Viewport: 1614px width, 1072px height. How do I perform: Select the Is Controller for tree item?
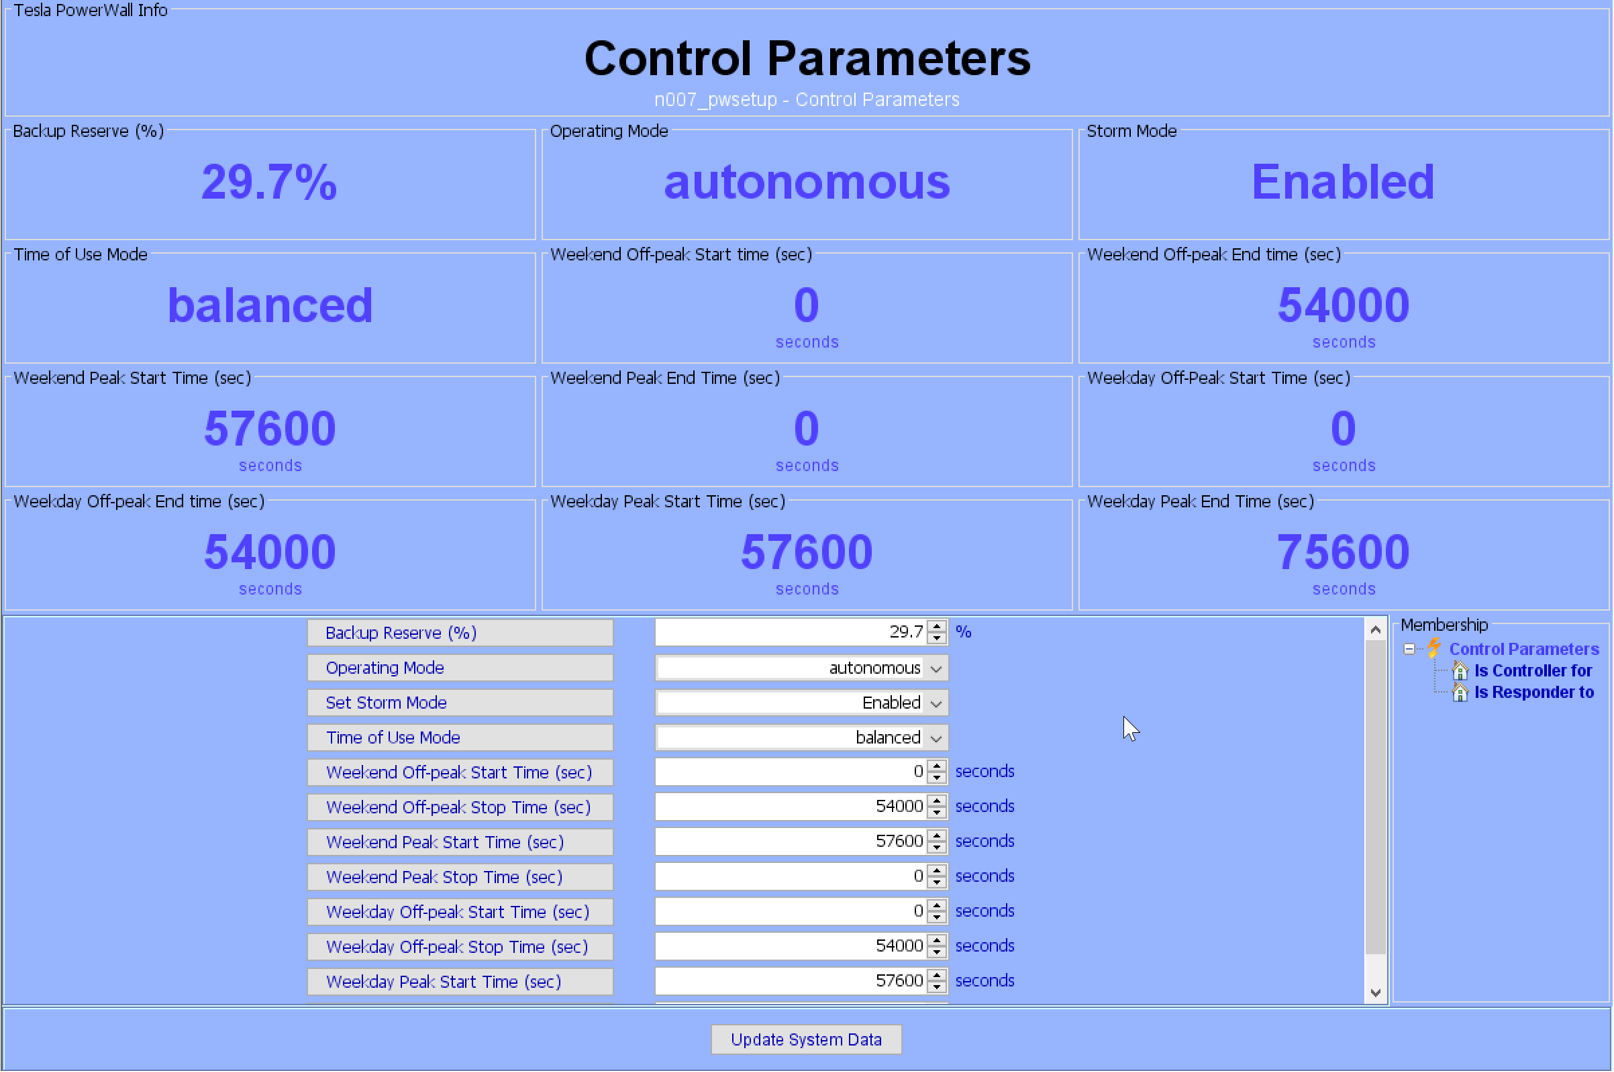[1532, 671]
